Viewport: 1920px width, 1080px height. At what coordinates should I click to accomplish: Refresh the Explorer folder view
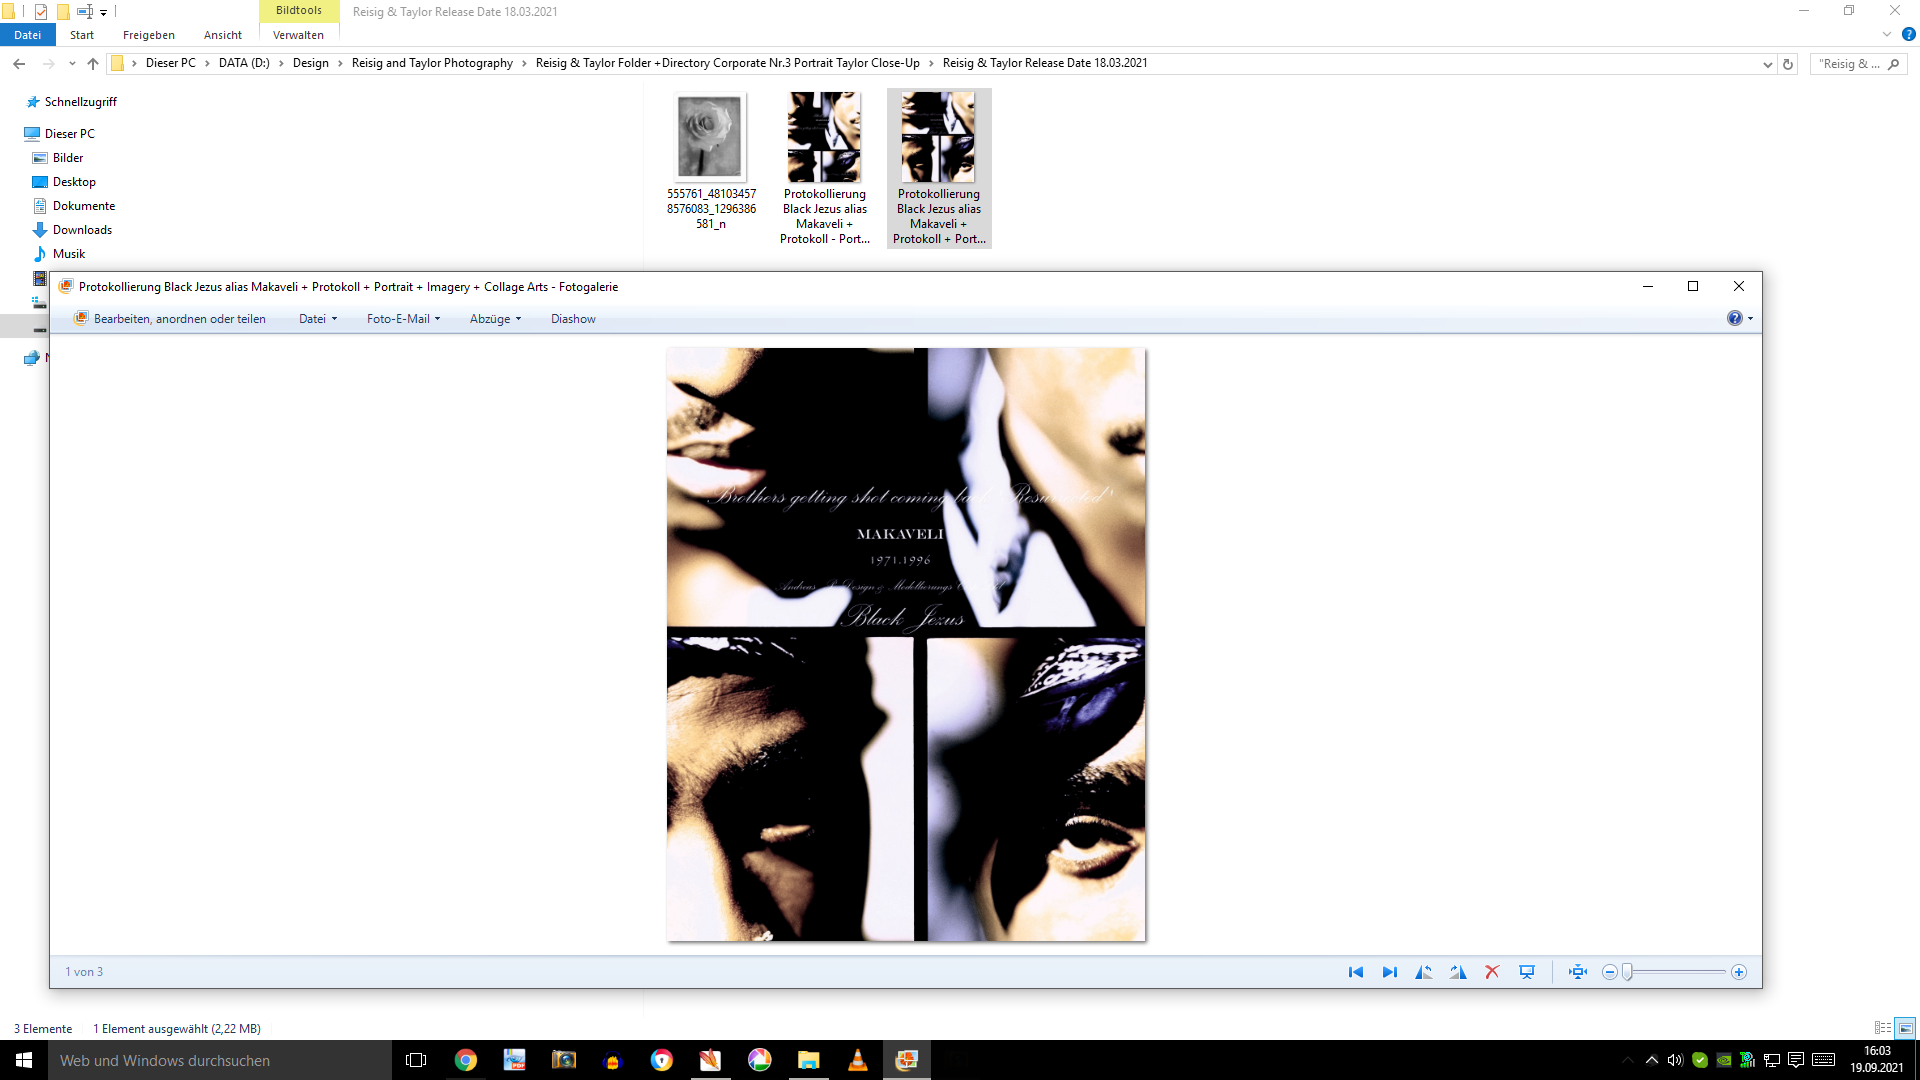1788,64
